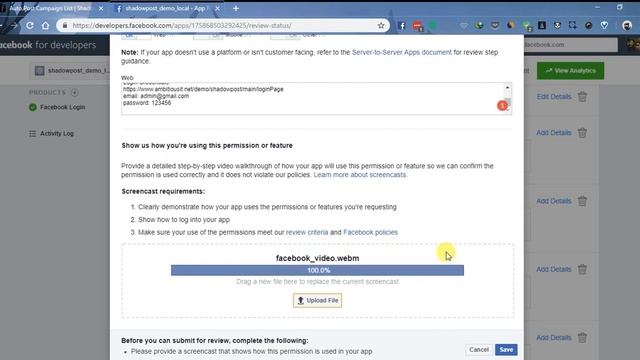Click the browser forward arrow
640x360 pixels.
14,25
